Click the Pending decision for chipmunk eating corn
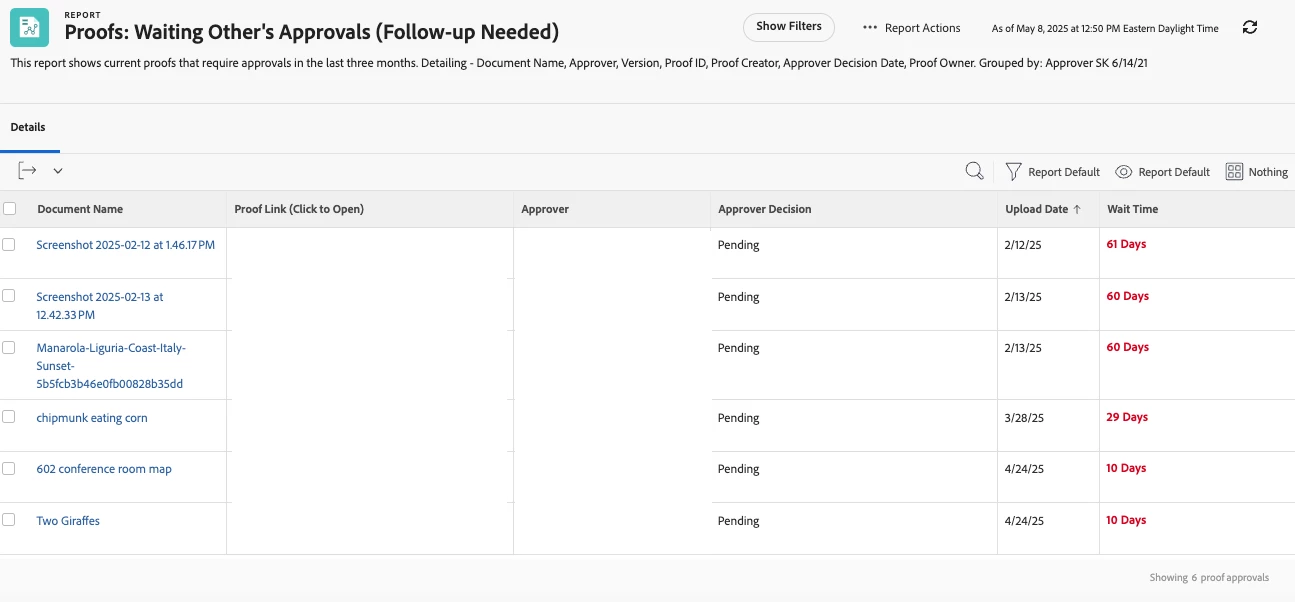This screenshot has height=602, width=1295. 739,418
